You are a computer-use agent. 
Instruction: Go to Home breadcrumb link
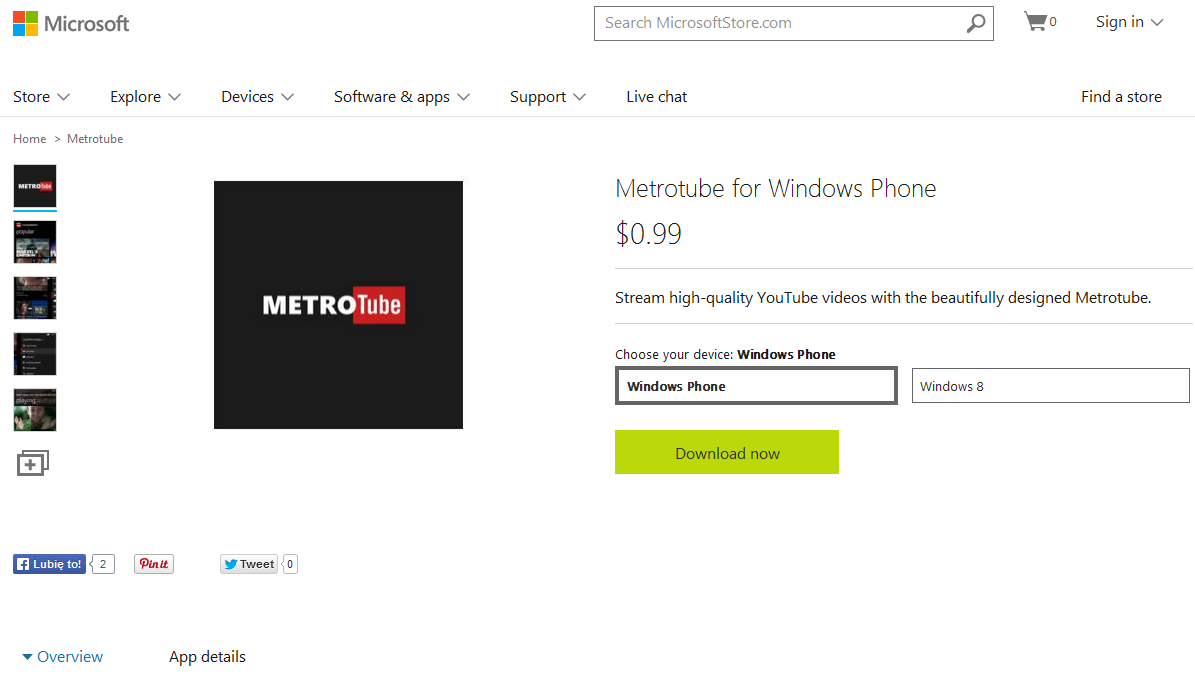pos(30,139)
